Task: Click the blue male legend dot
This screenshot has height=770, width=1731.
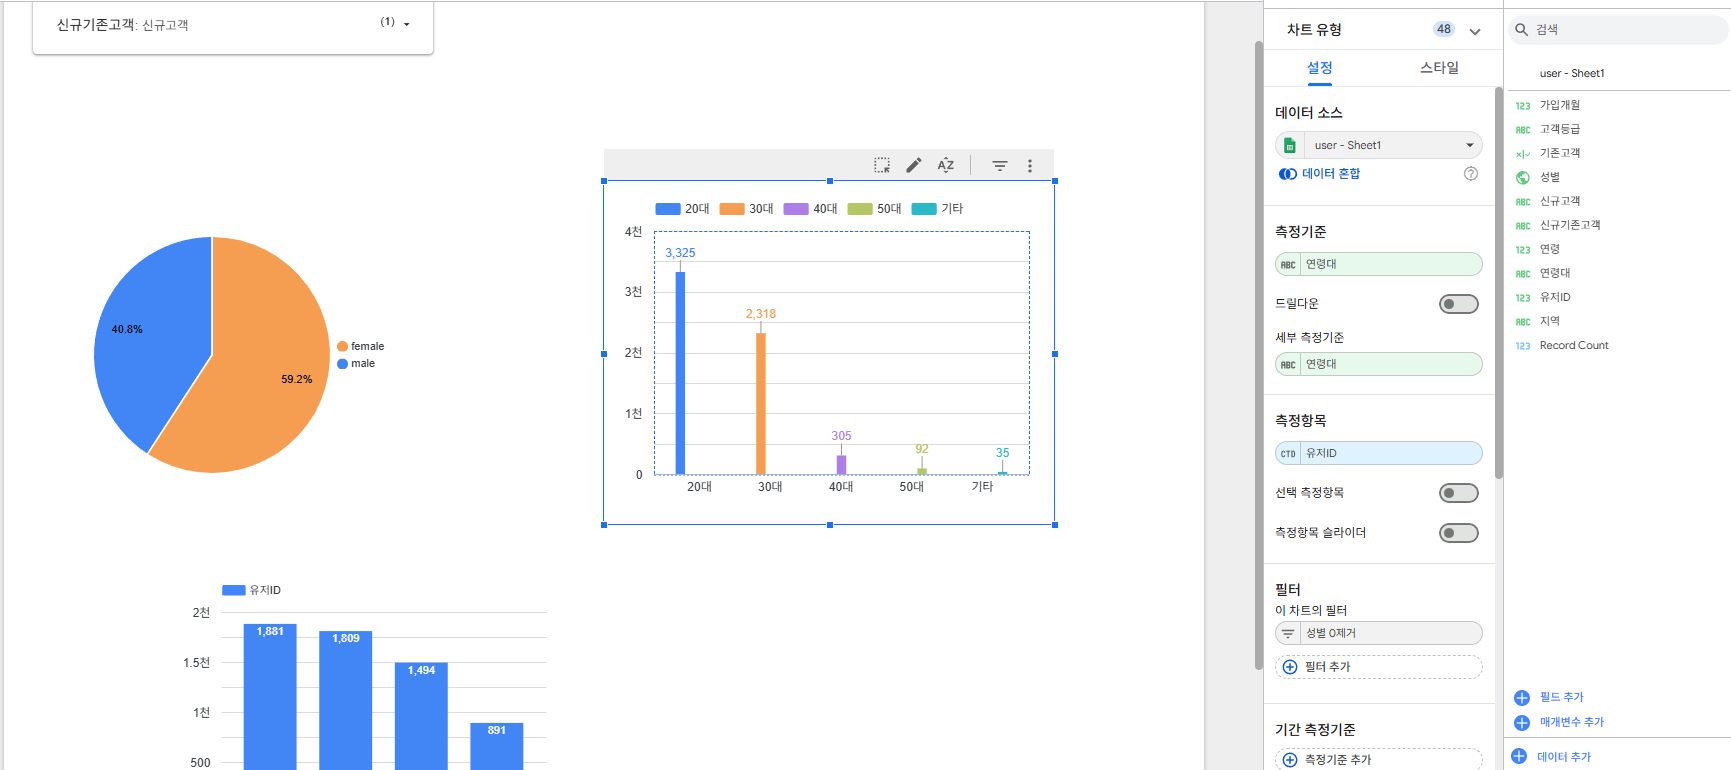Action: [342, 364]
